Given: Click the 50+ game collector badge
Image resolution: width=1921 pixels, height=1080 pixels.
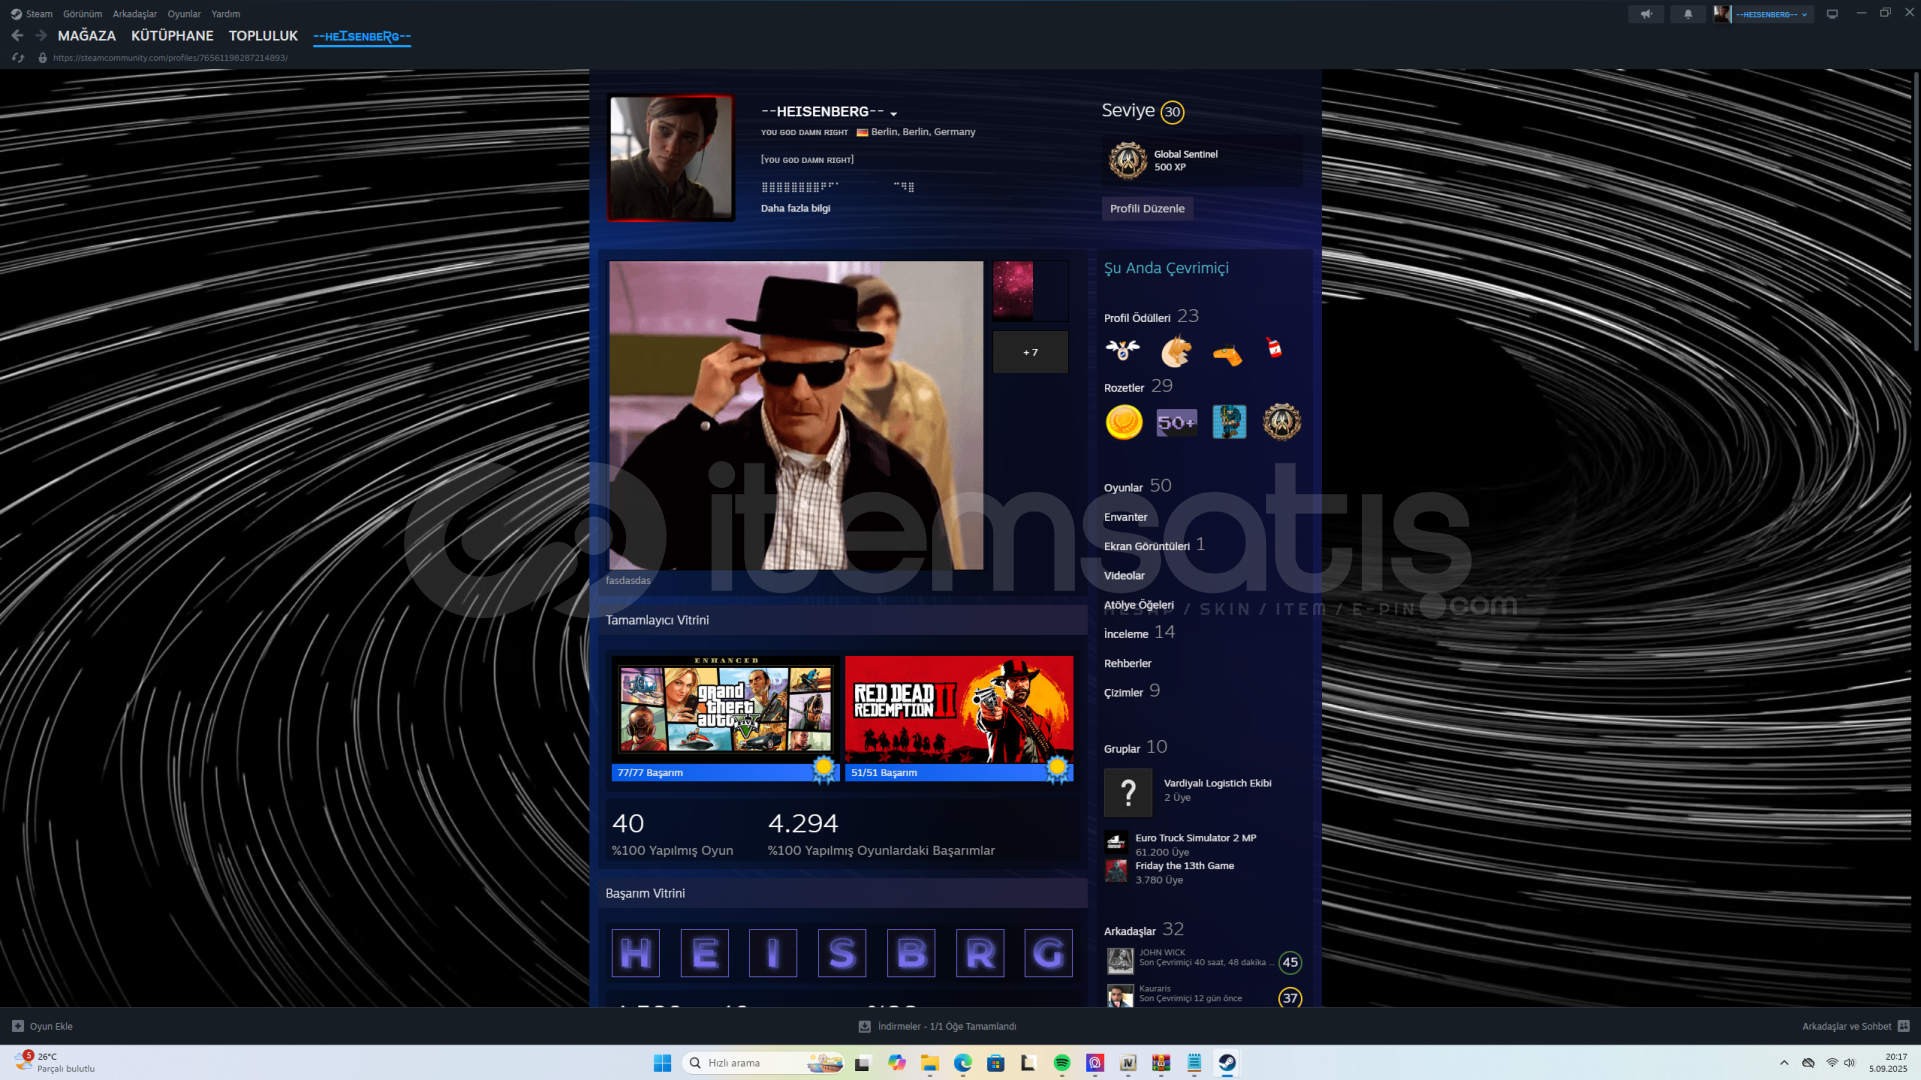Looking at the screenshot, I should point(1176,422).
